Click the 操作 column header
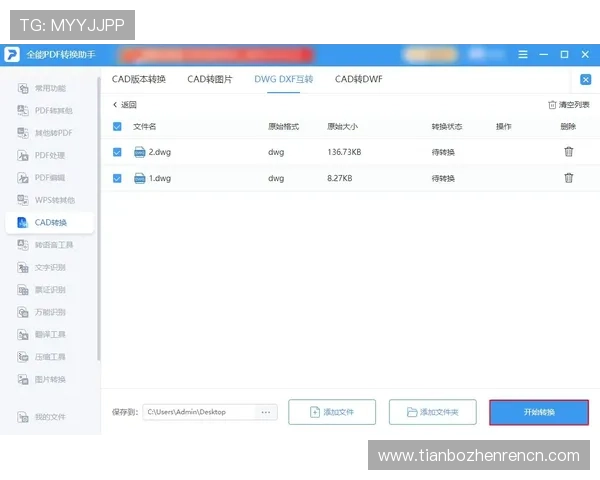The height and width of the screenshot is (480, 600). click(503, 126)
